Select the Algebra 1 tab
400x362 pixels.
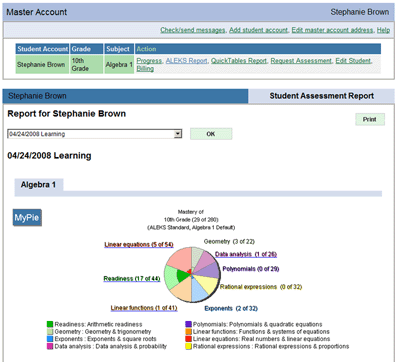coord(38,185)
